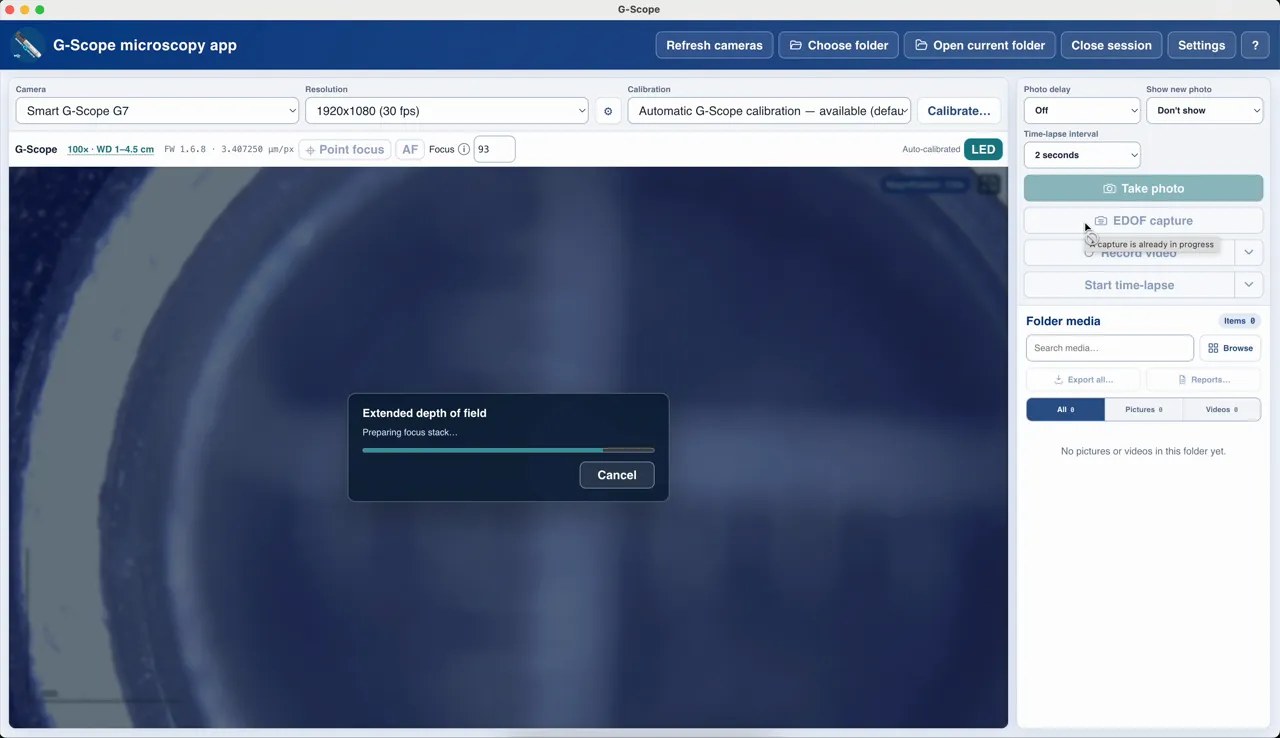
Task: Open Settings from the header
Action: pyautogui.click(x=1201, y=45)
